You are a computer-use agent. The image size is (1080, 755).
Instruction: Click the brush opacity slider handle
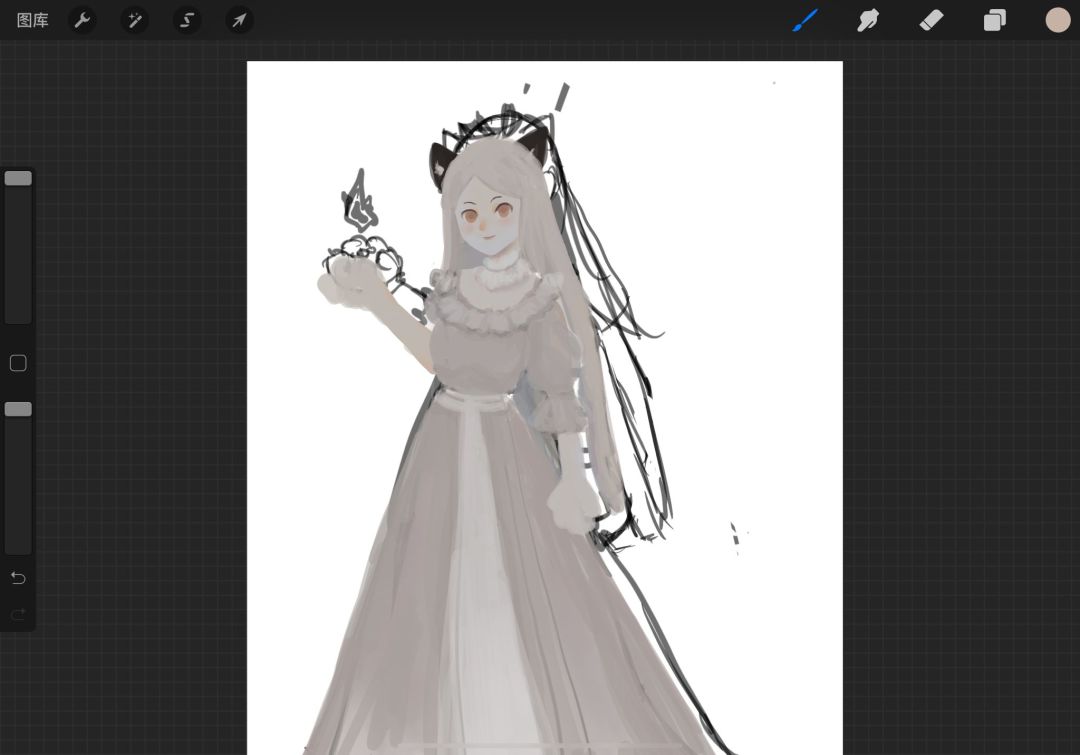point(18,409)
